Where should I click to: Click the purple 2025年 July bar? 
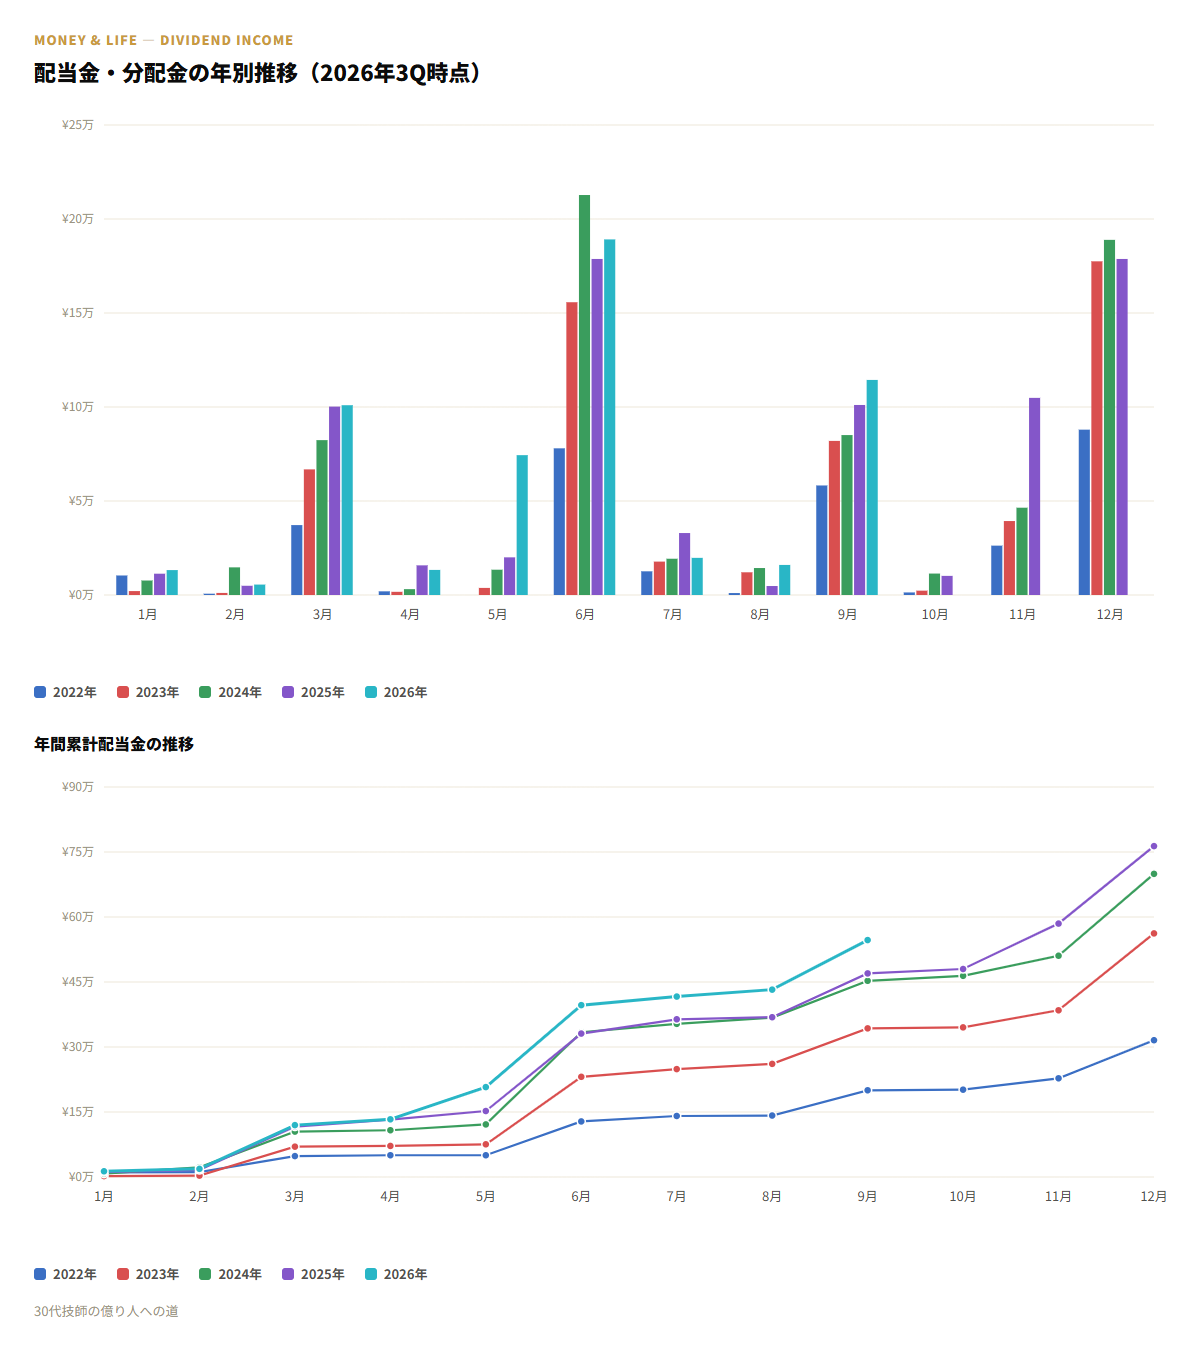[x=684, y=564]
